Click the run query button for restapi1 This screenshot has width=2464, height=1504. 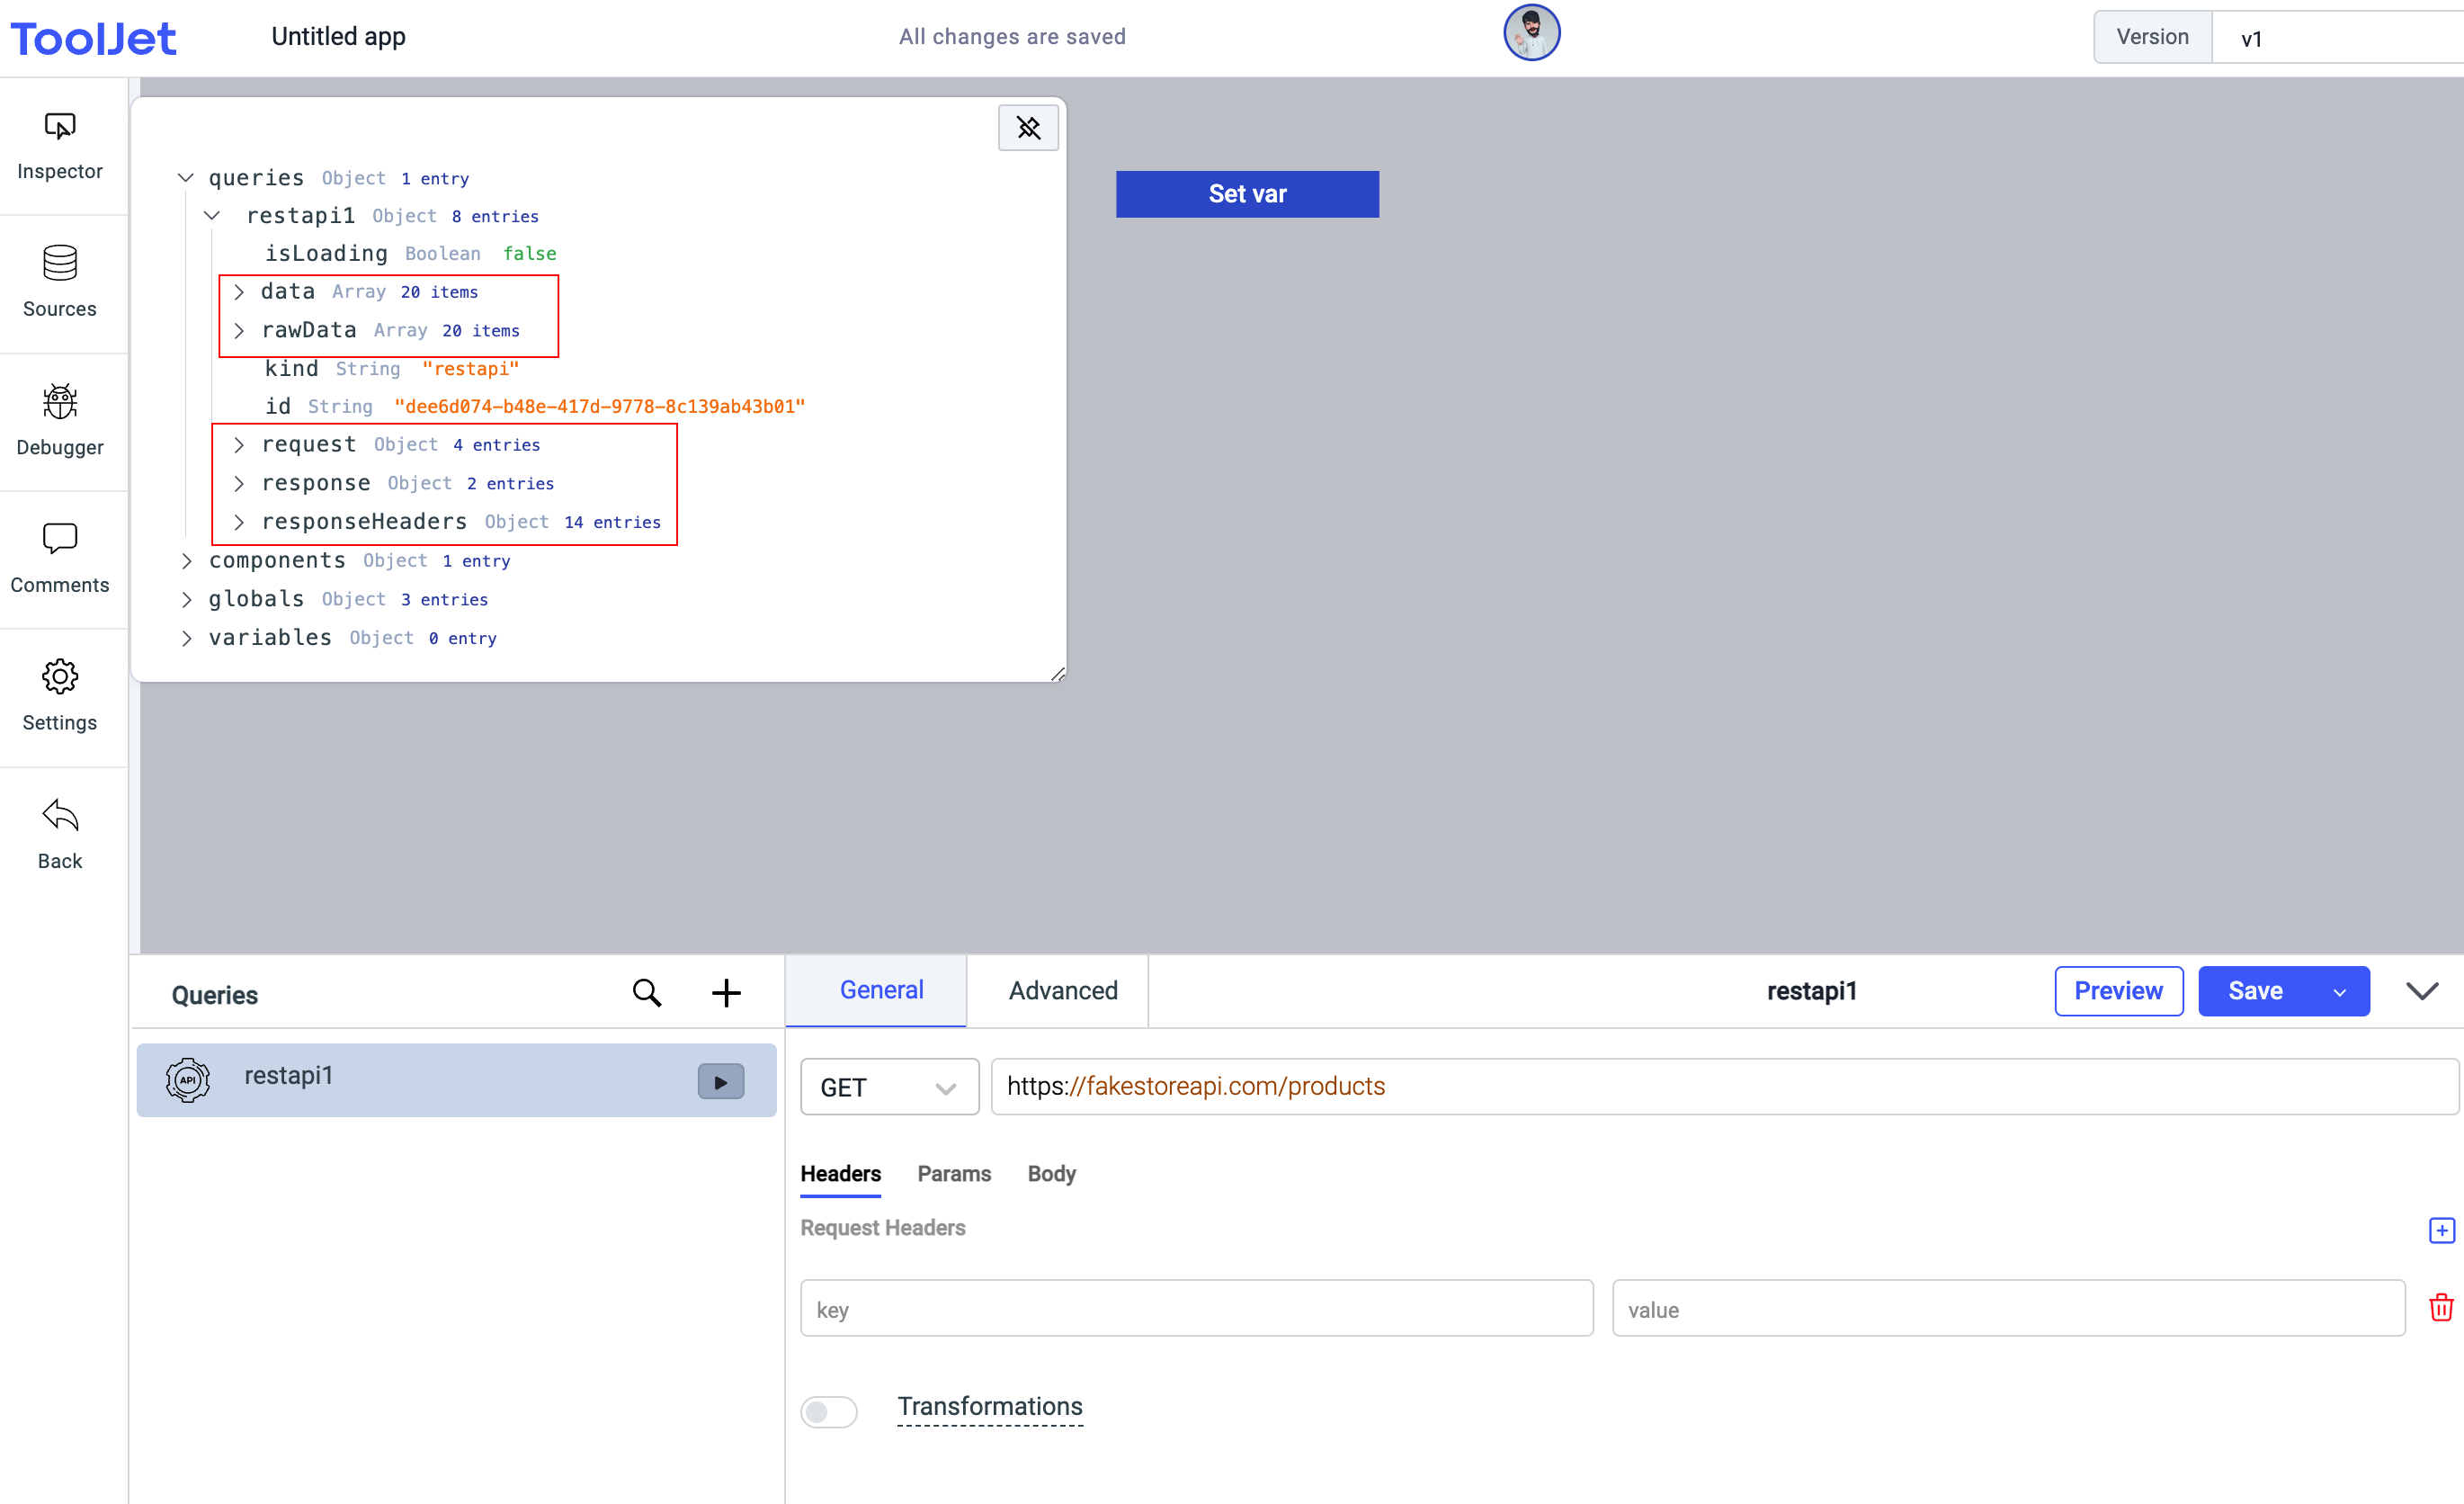[719, 1081]
